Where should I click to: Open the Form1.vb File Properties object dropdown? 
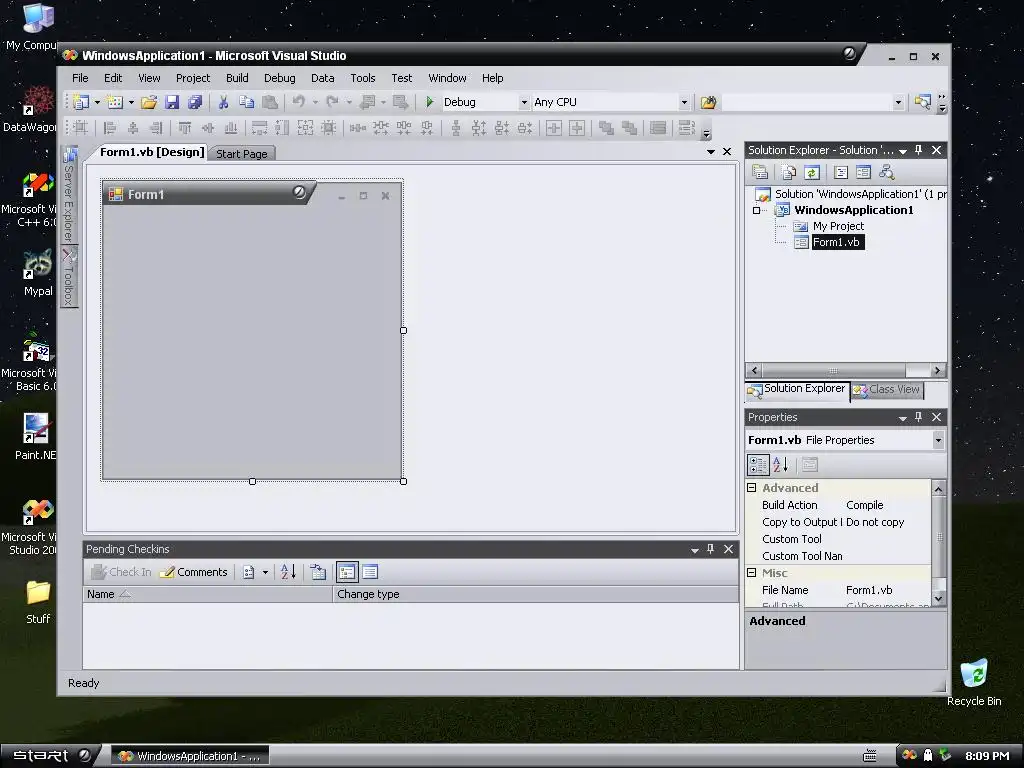938,440
